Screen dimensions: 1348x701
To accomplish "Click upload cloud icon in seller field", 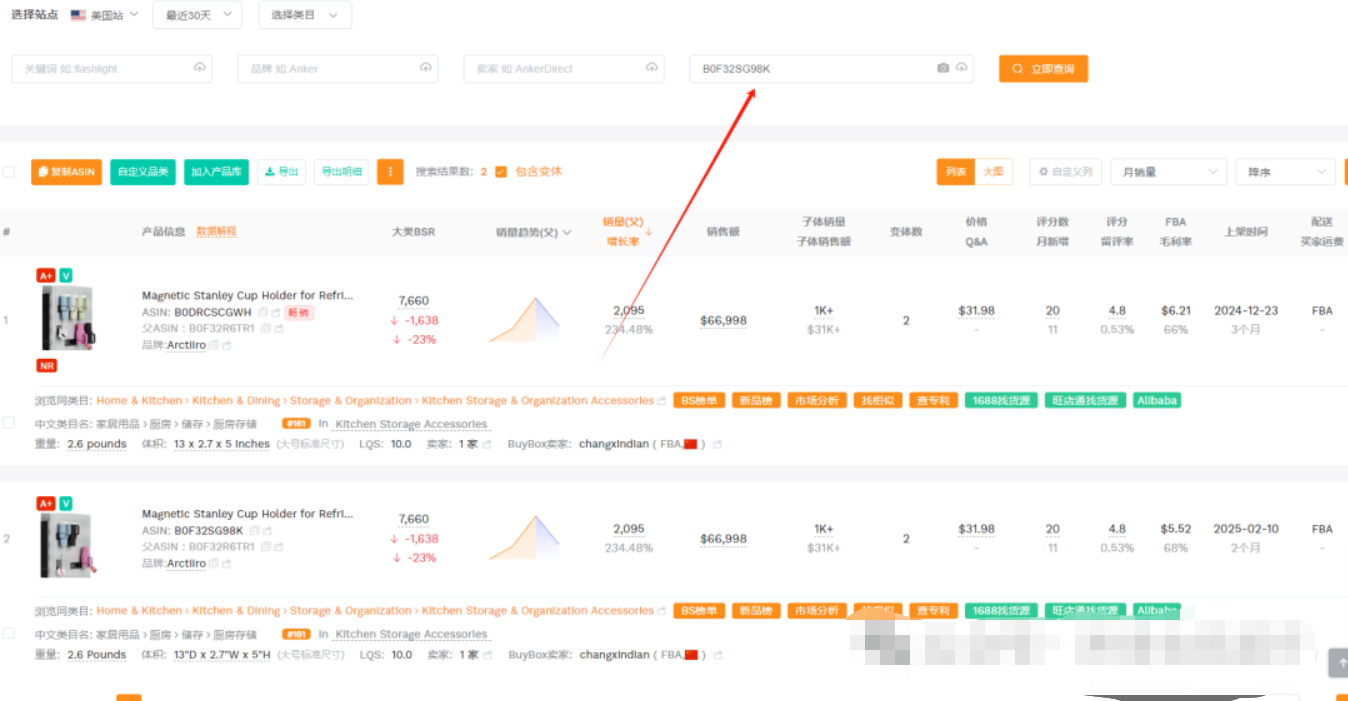I will point(652,67).
